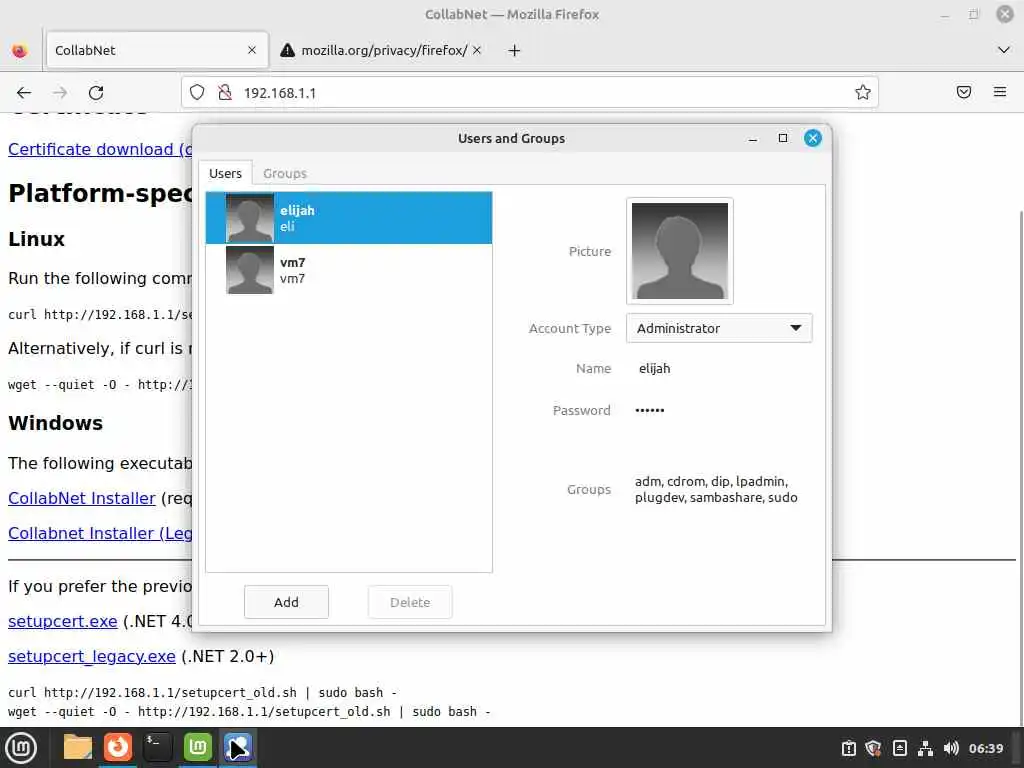The height and width of the screenshot is (768, 1024).
Task: Open the Groups tab in Users and Groups
Action: pyautogui.click(x=285, y=173)
